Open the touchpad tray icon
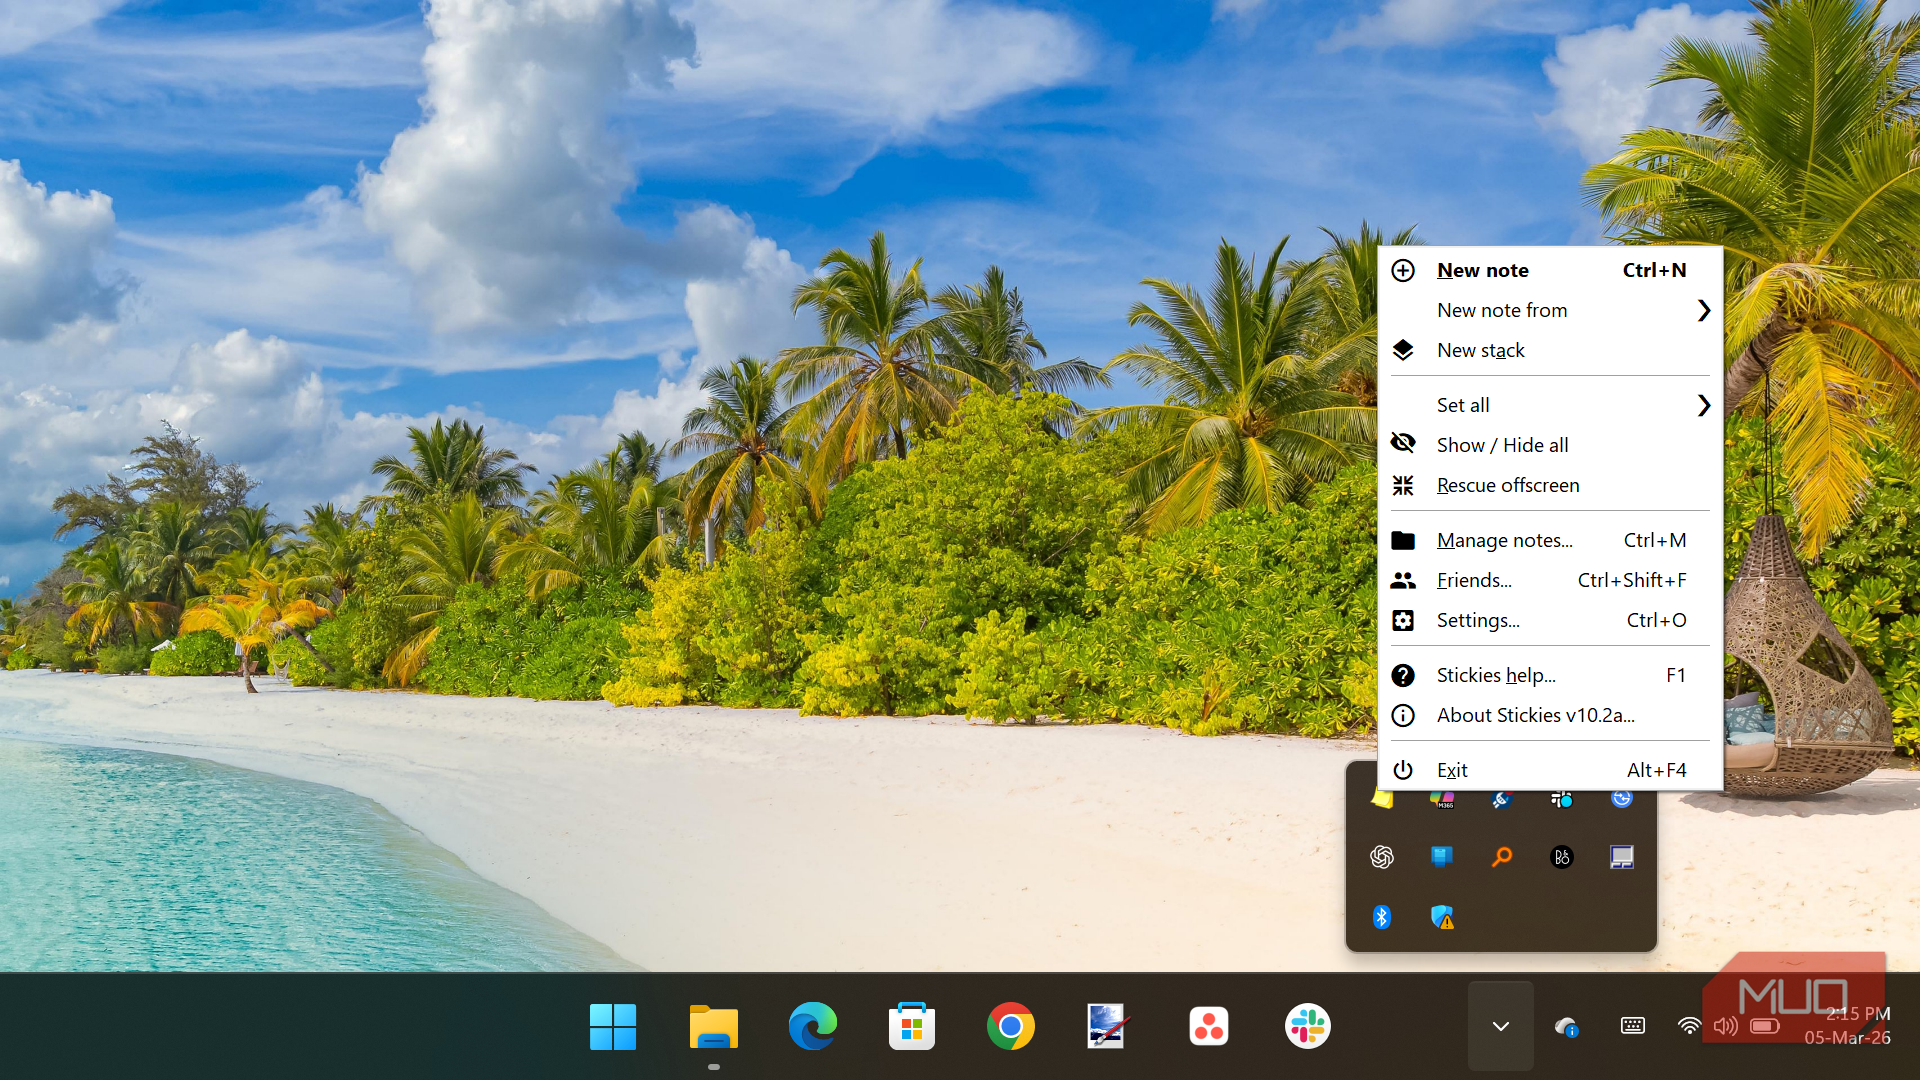This screenshot has width=1920, height=1080. click(x=1622, y=857)
